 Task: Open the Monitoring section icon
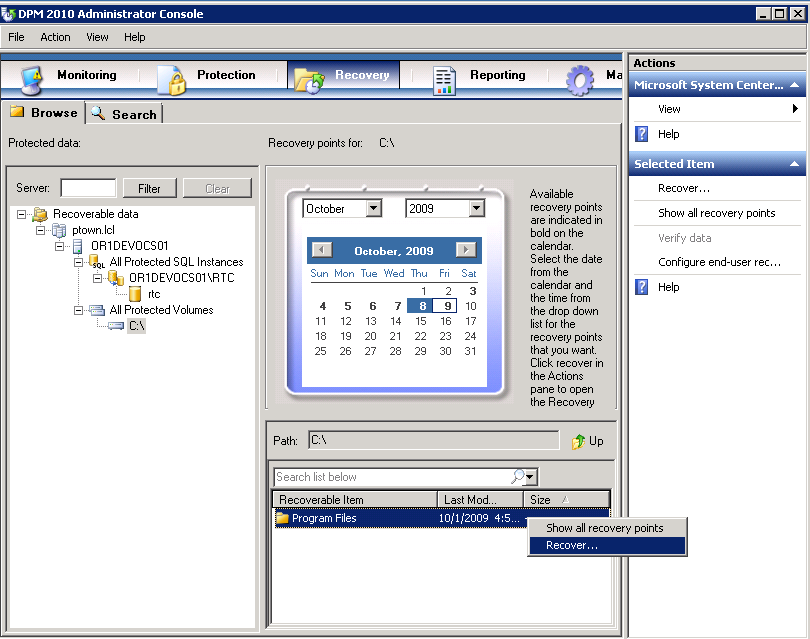[x=32, y=80]
